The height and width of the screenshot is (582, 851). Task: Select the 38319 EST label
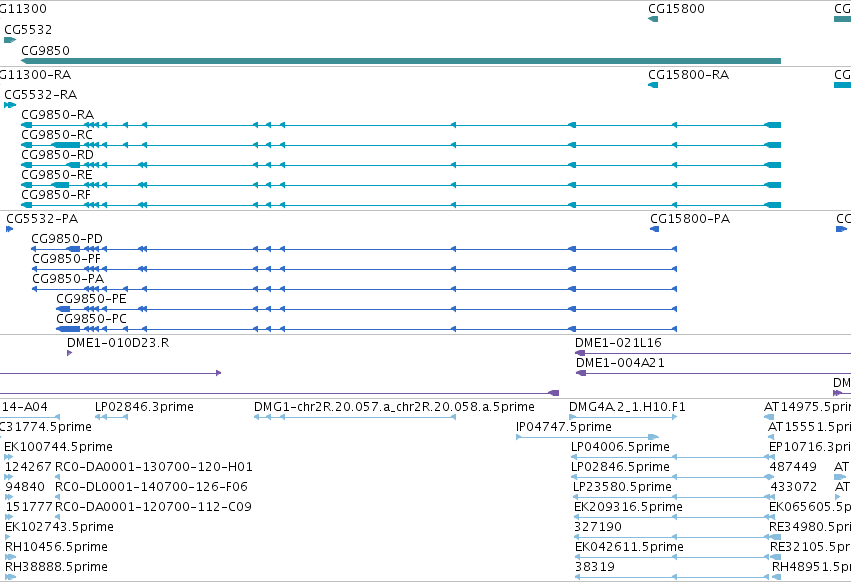pyautogui.click(x=595, y=567)
